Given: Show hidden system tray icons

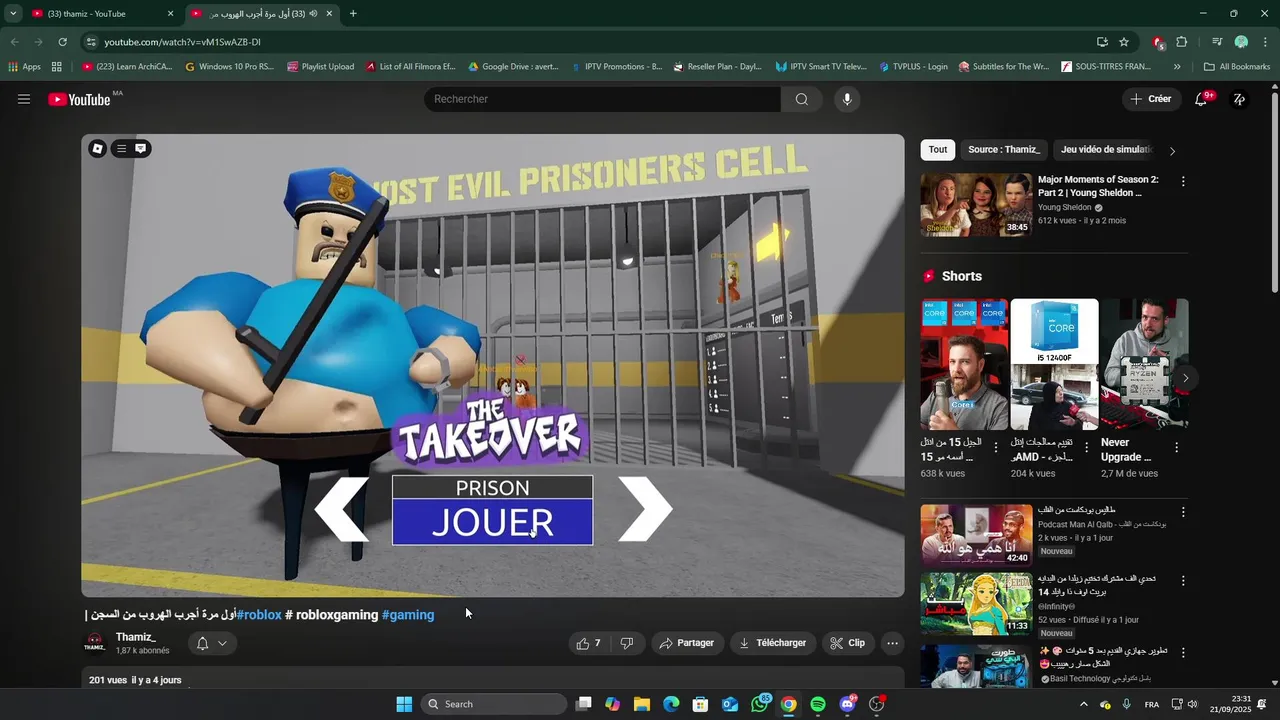Looking at the screenshot, I should coord(1083,704).
